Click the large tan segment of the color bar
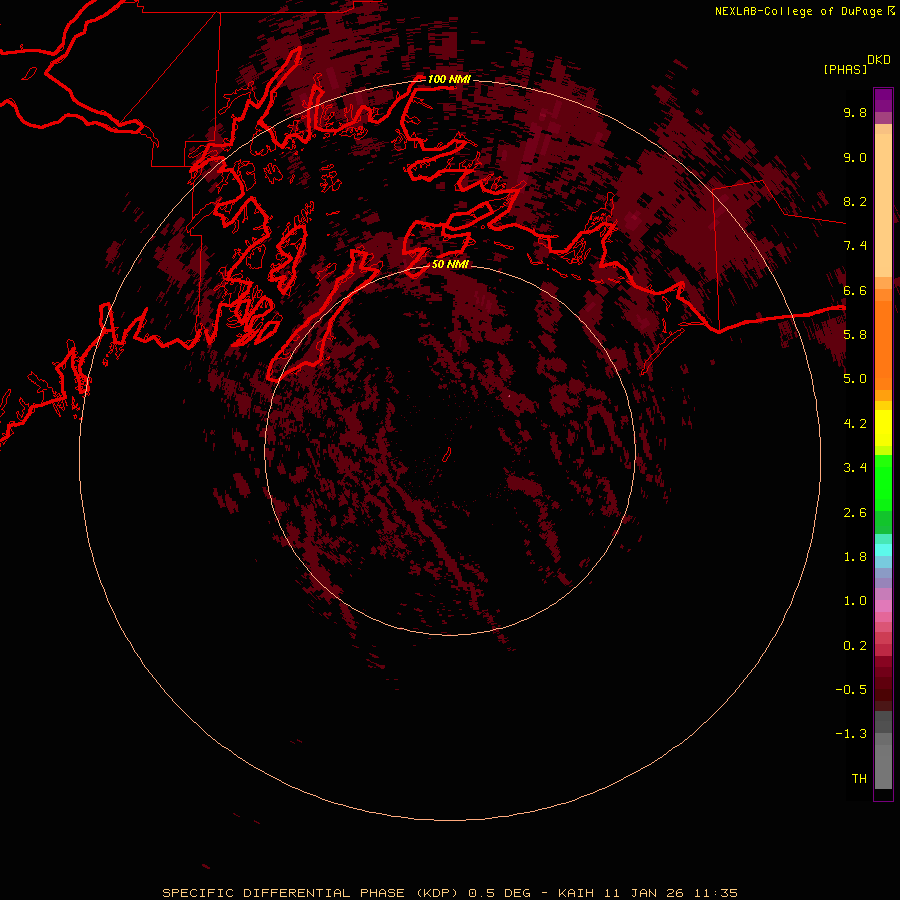 click(x=883, y=205)
